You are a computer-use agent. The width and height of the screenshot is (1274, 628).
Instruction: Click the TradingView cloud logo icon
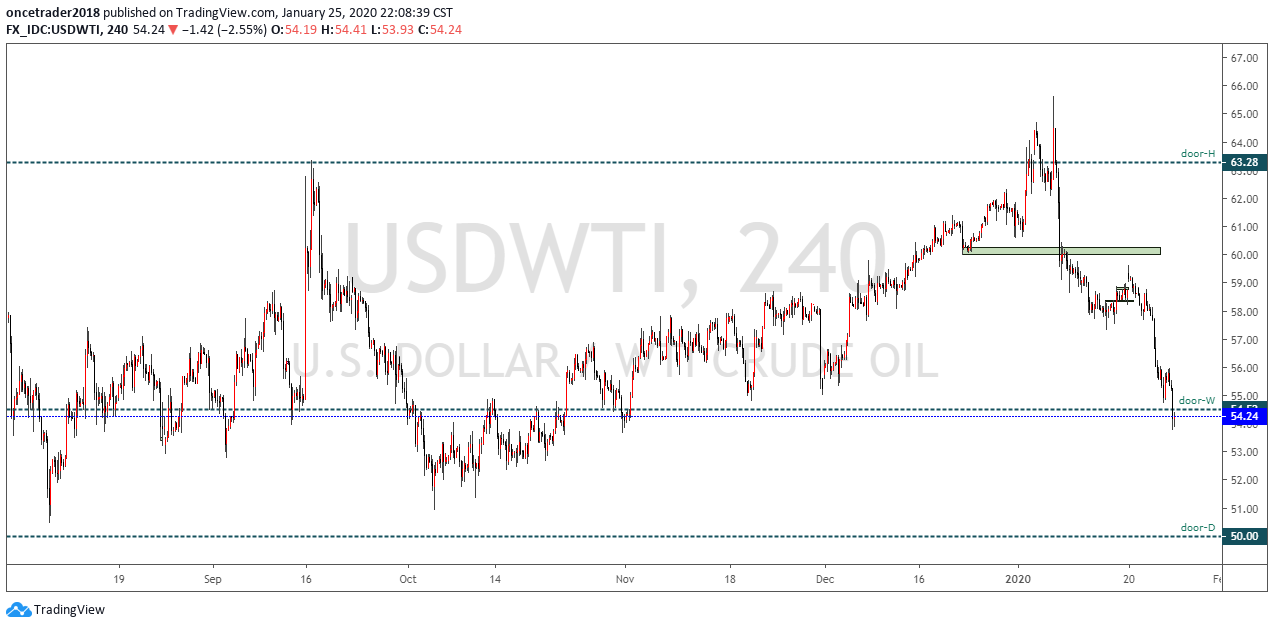coord(18,609)
